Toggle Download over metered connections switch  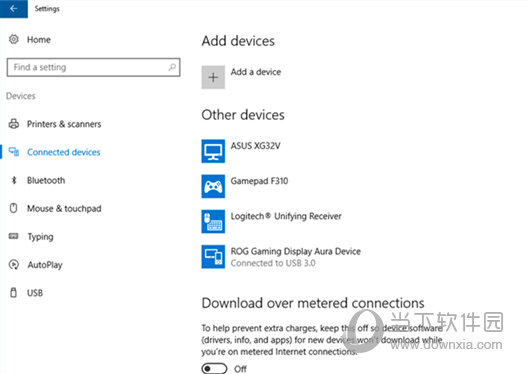[x=214, y=369]
